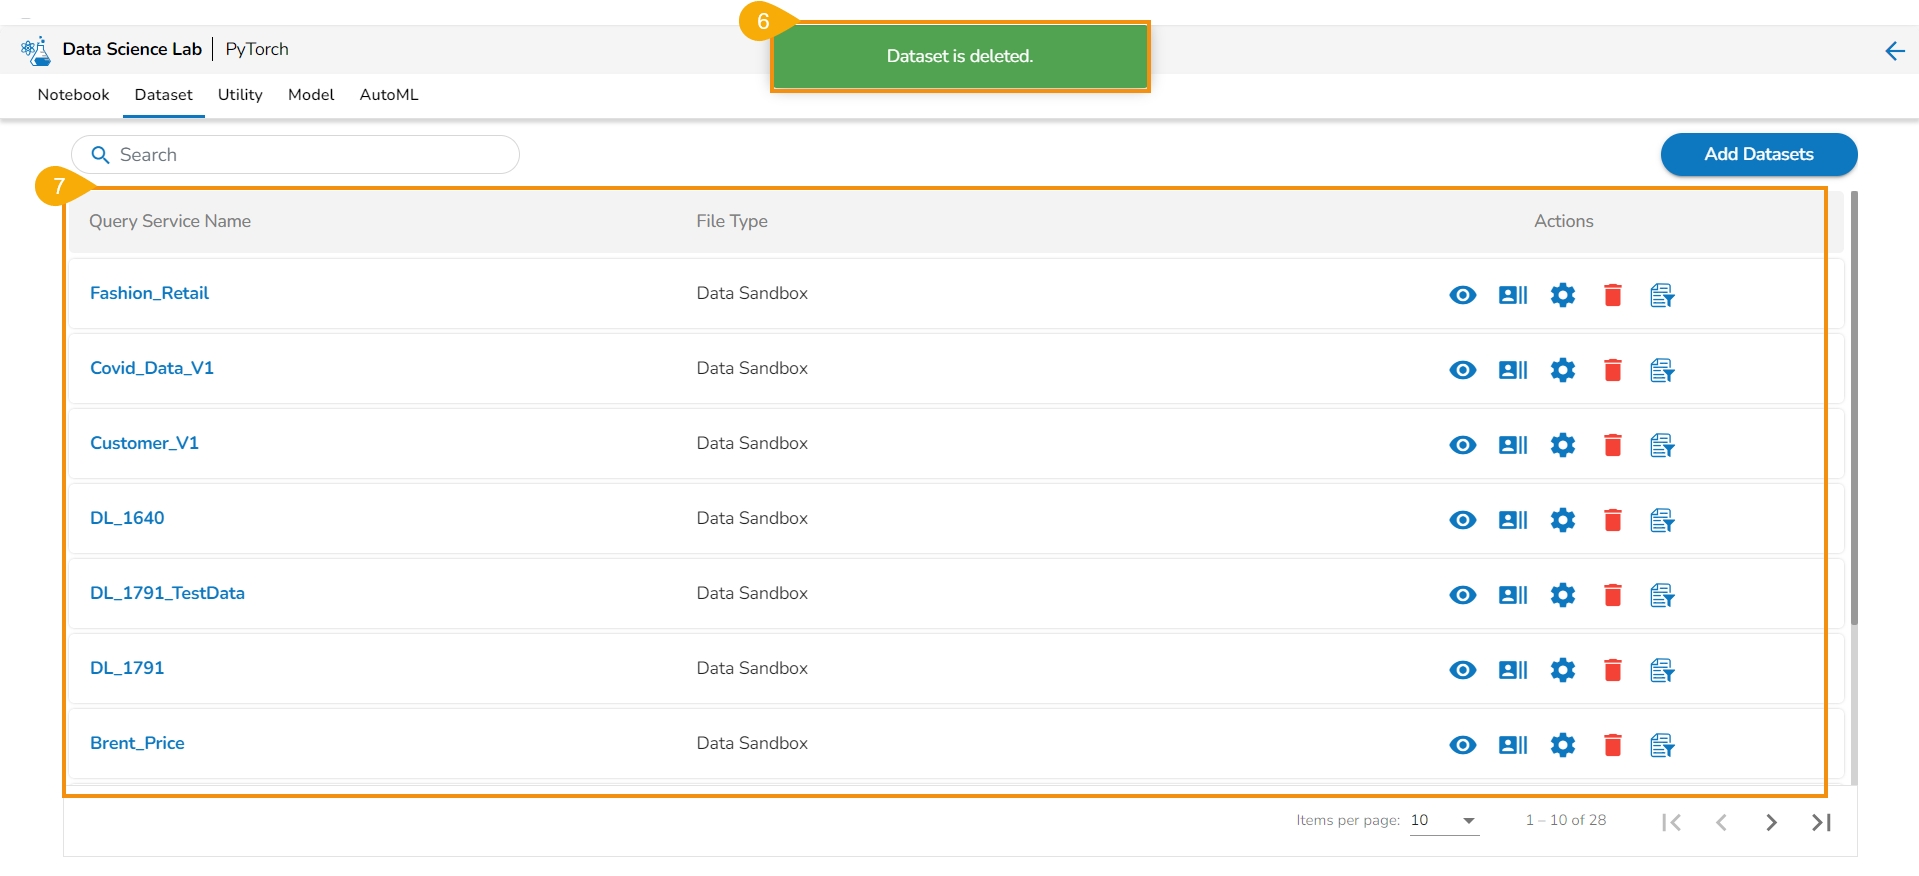Open data profile icon for Brent_Price
1919x876 pixels.
[x=1512, y=745]
